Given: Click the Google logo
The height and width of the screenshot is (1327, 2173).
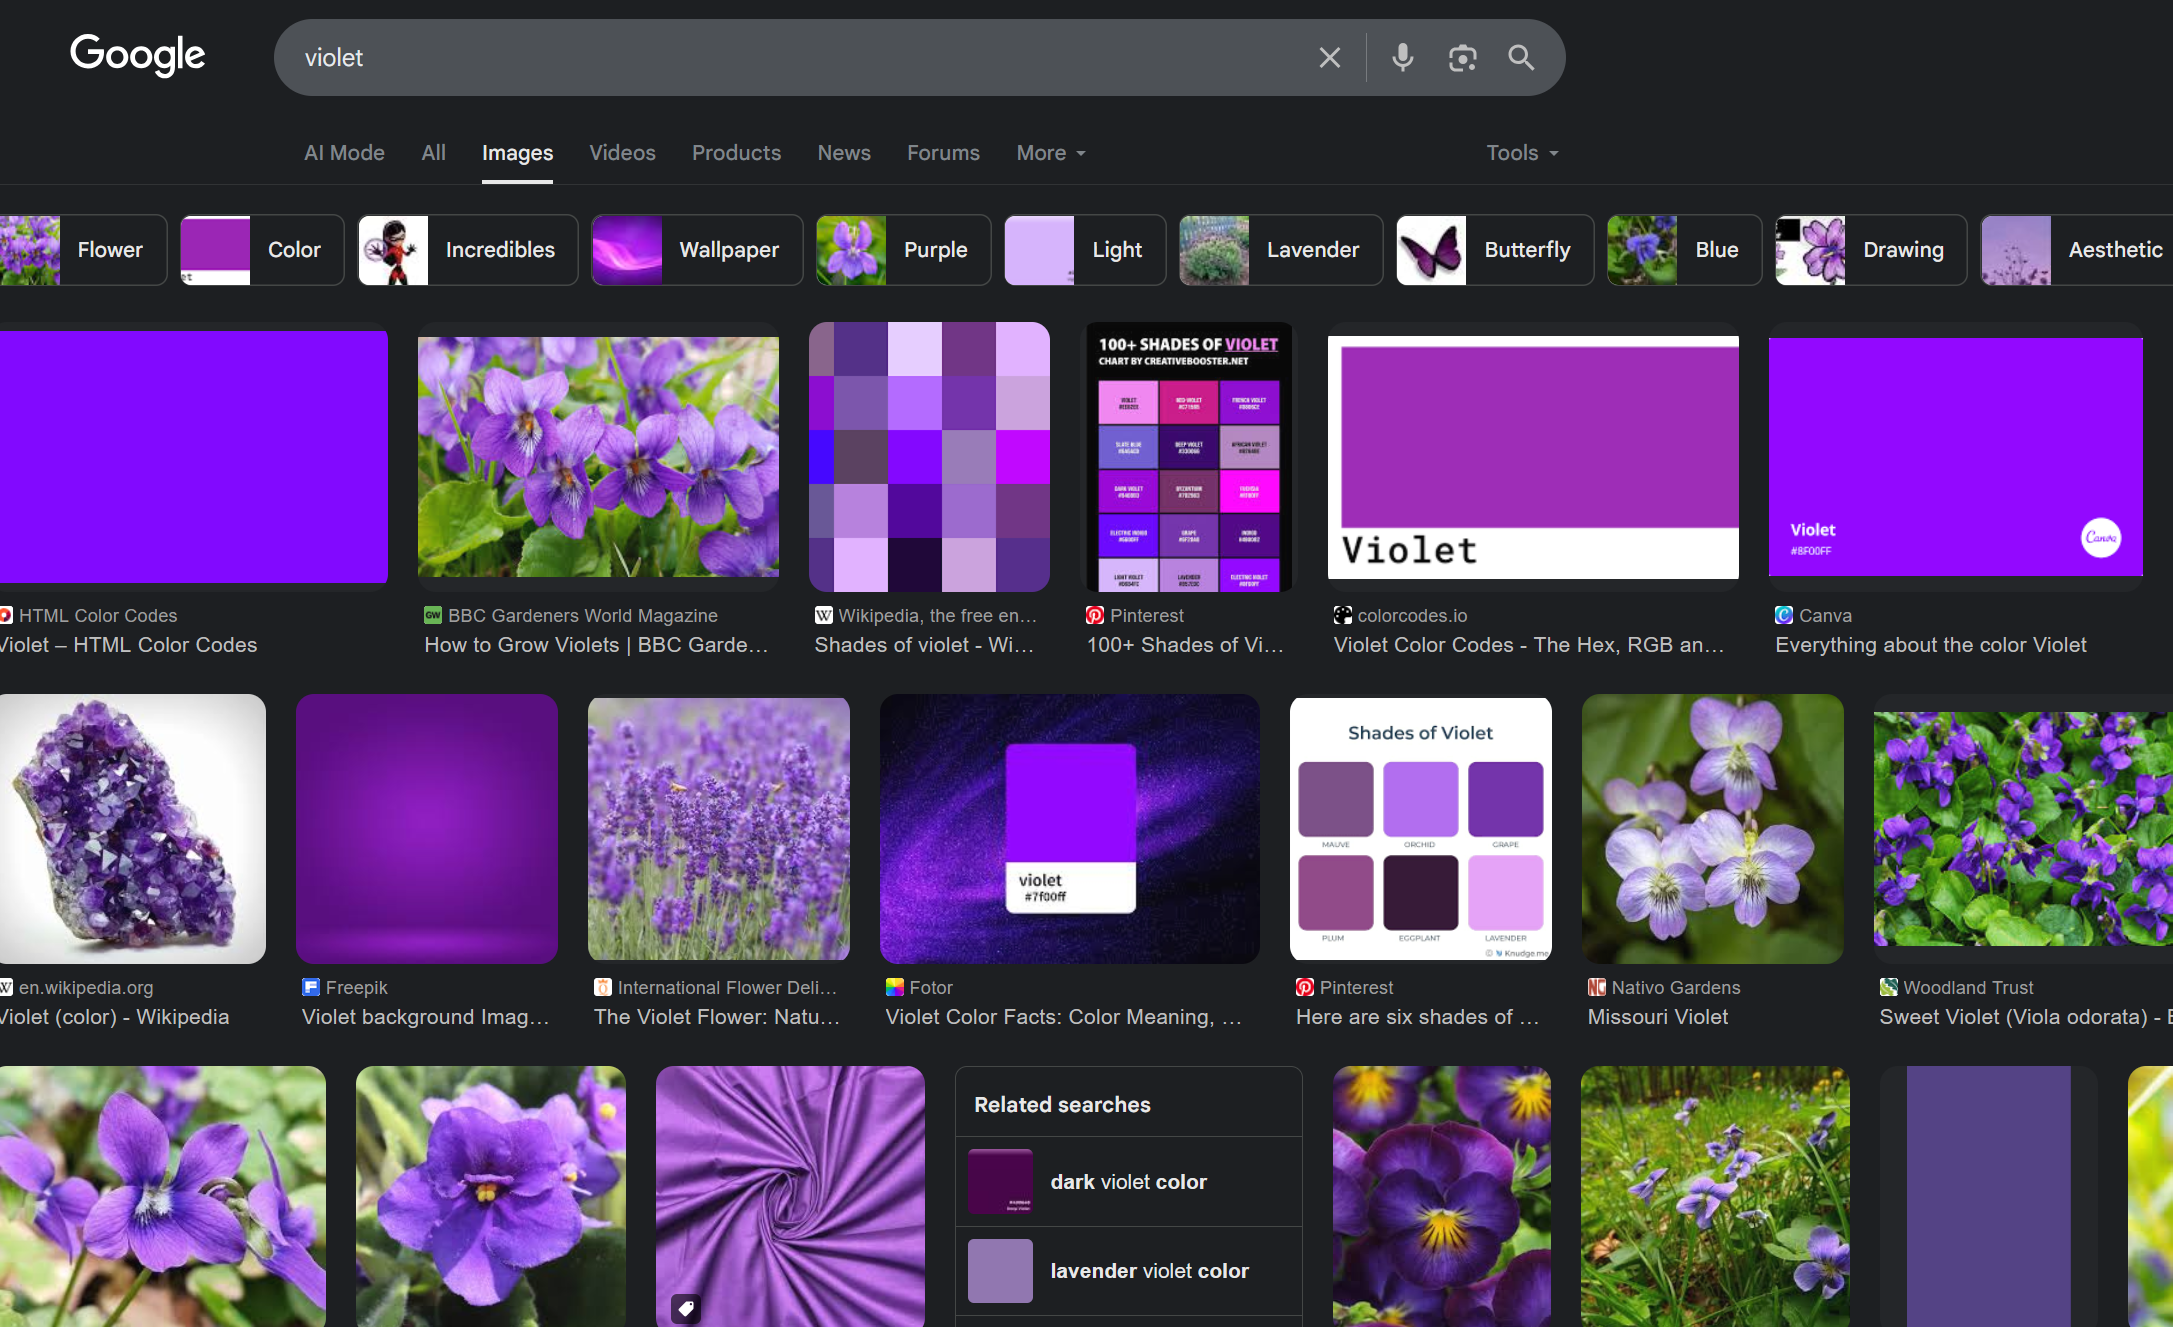Looking at the screenshot, I should click(138, 55).
